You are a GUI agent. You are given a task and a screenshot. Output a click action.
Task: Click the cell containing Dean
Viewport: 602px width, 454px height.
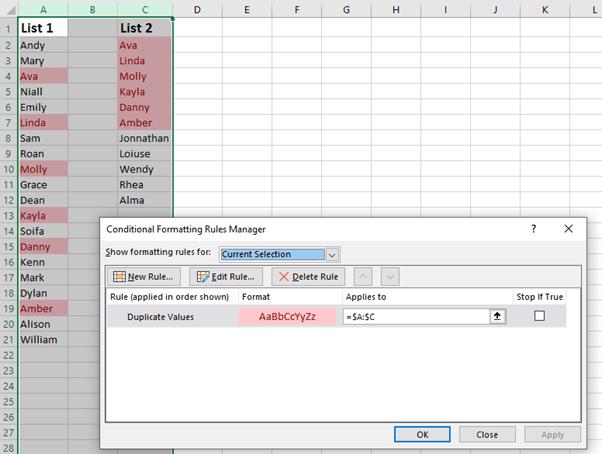43,200
